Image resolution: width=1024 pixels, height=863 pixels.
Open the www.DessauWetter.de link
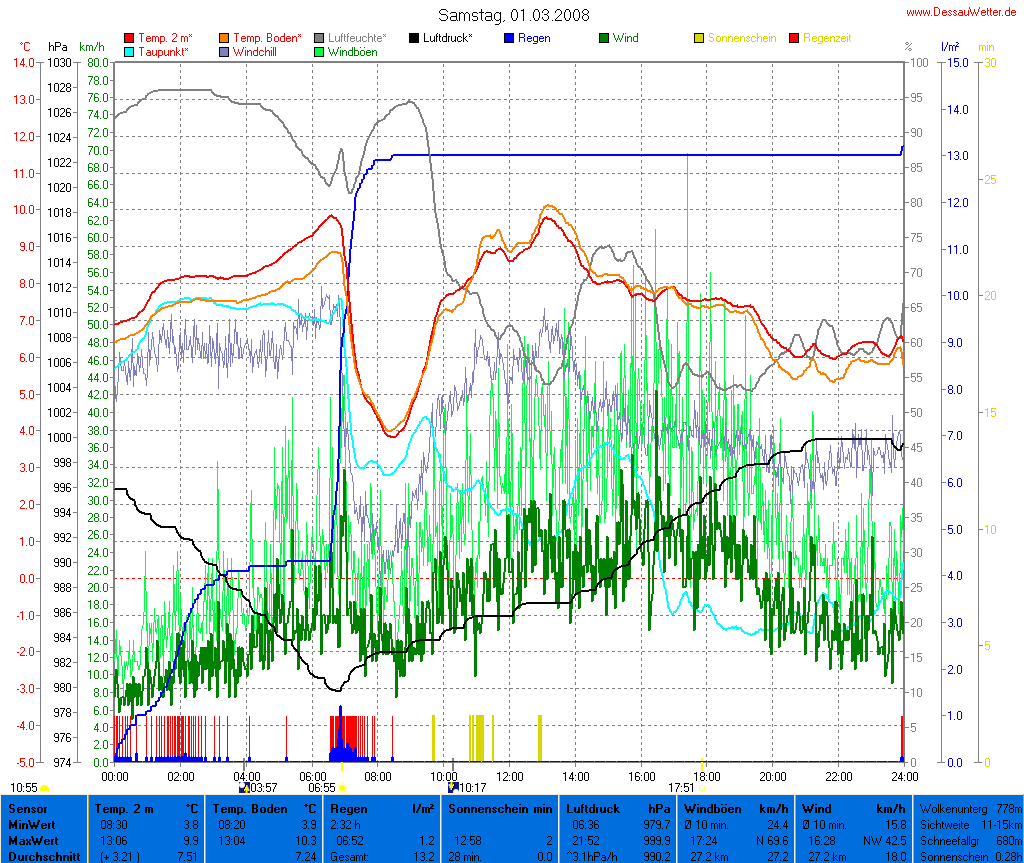click(x=963, y=12)
